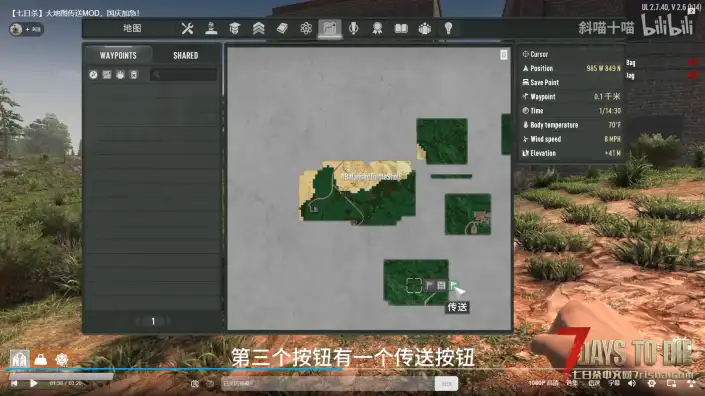
Task: Click the save icon map popup button
Action: point(441,285)
